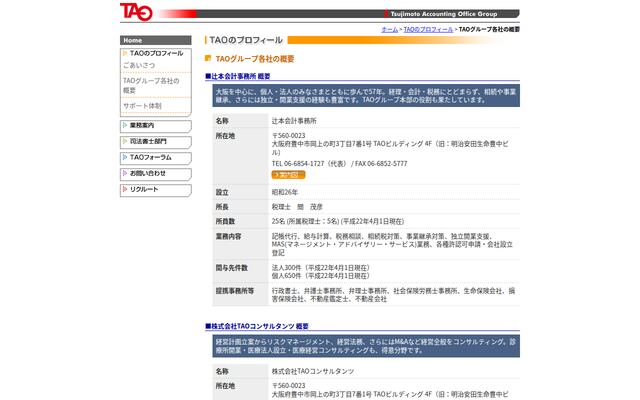Click the 名称 value 株式会社TAOコンサルタンツ
This screenshot has height=400, width=640.
tap(313, 371)
